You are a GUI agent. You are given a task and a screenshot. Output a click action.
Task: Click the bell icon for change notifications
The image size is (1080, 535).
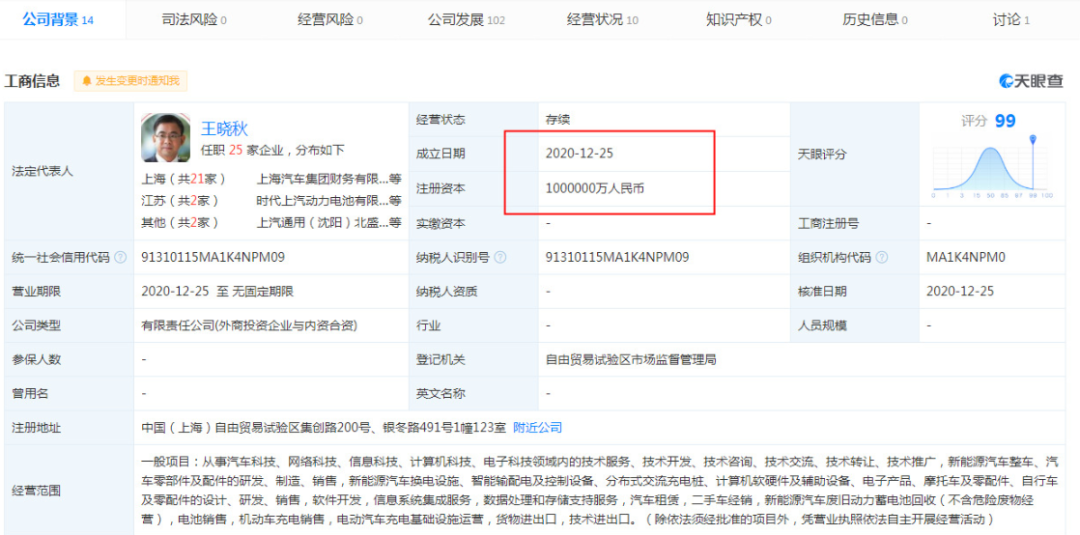tap(87, 81)
